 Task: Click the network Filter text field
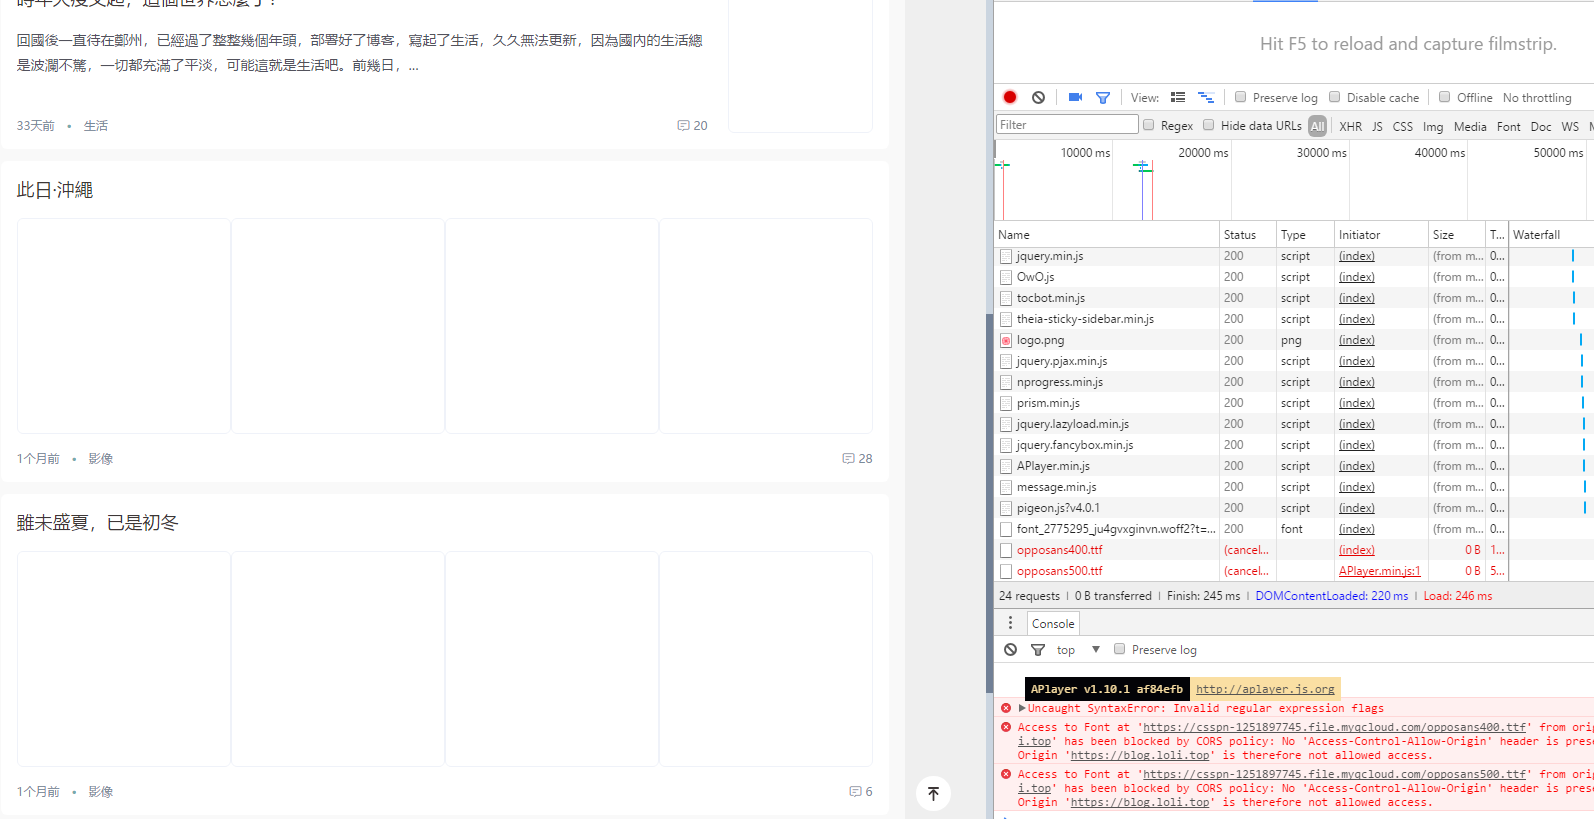tap(1067, 125)
